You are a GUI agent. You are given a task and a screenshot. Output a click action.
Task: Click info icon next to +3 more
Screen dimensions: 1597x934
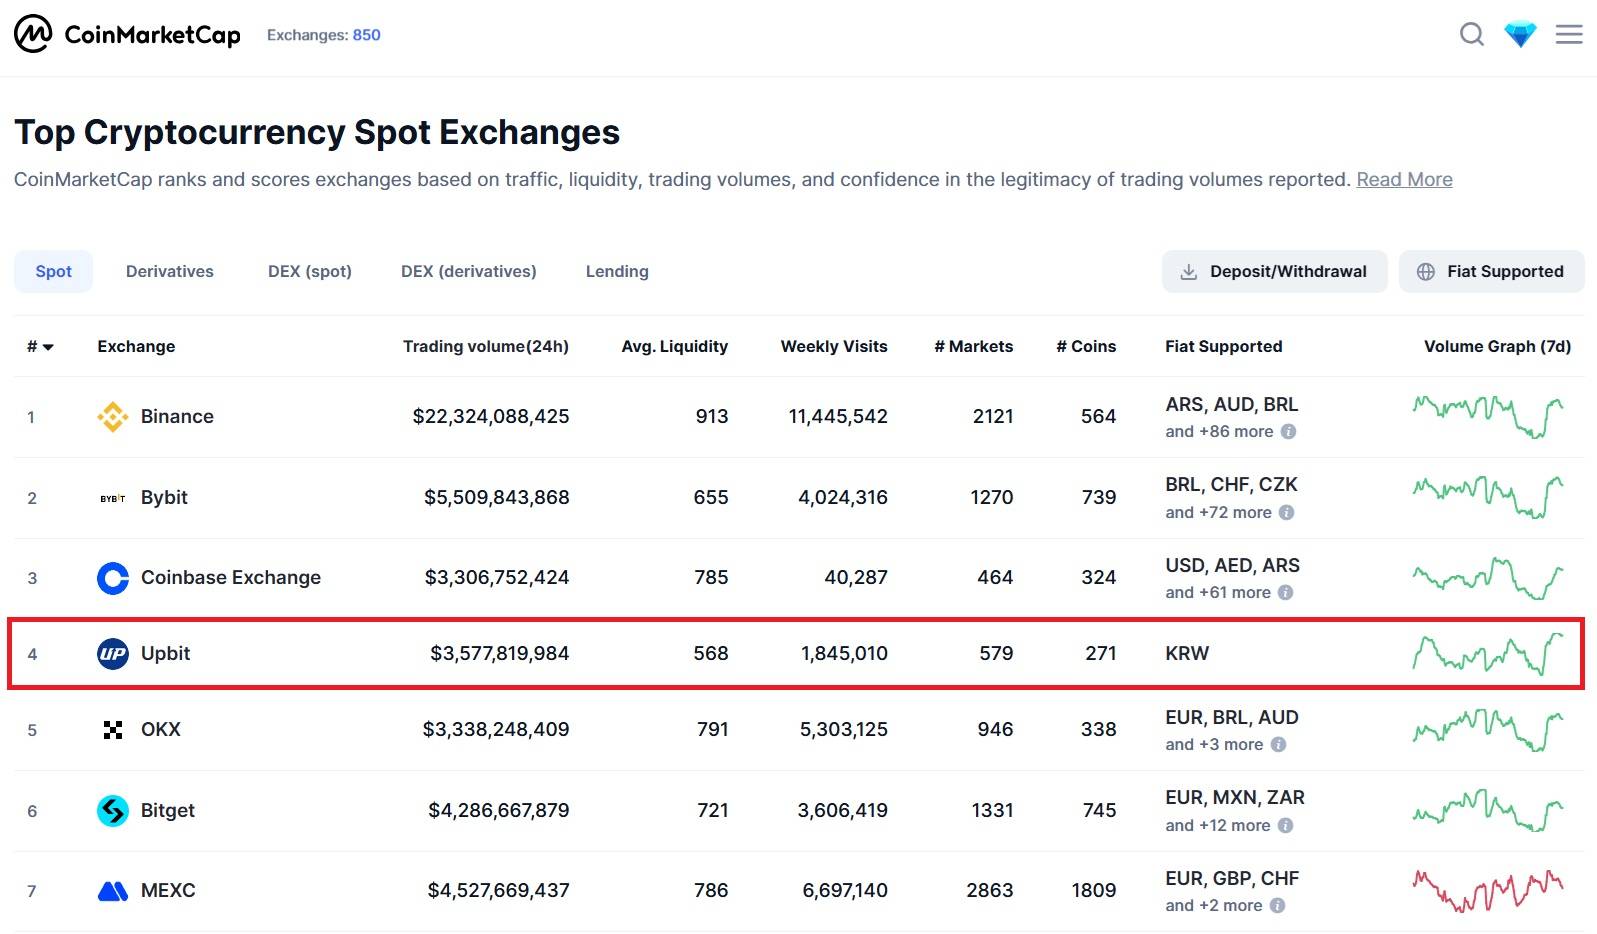click(x=1278, y=745)
